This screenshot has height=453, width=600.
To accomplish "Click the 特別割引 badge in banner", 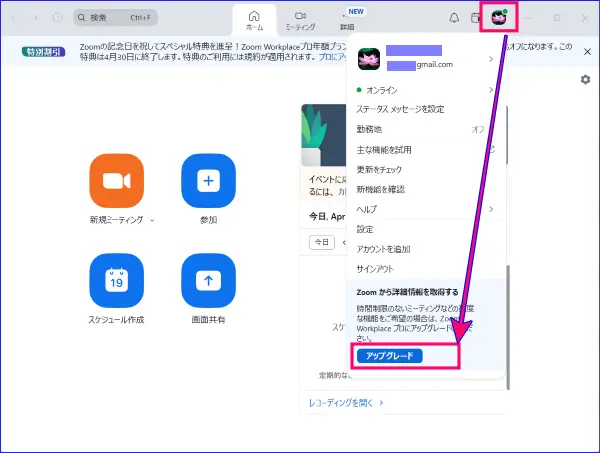I will (x=44, y=52).
